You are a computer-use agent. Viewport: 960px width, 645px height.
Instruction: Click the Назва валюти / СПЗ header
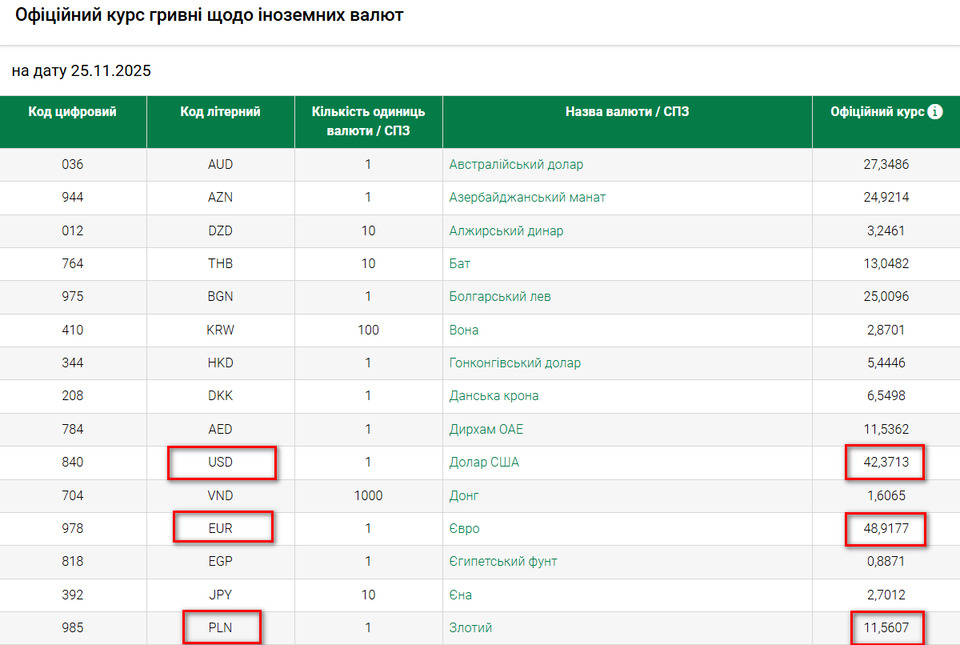coord(627,112)
